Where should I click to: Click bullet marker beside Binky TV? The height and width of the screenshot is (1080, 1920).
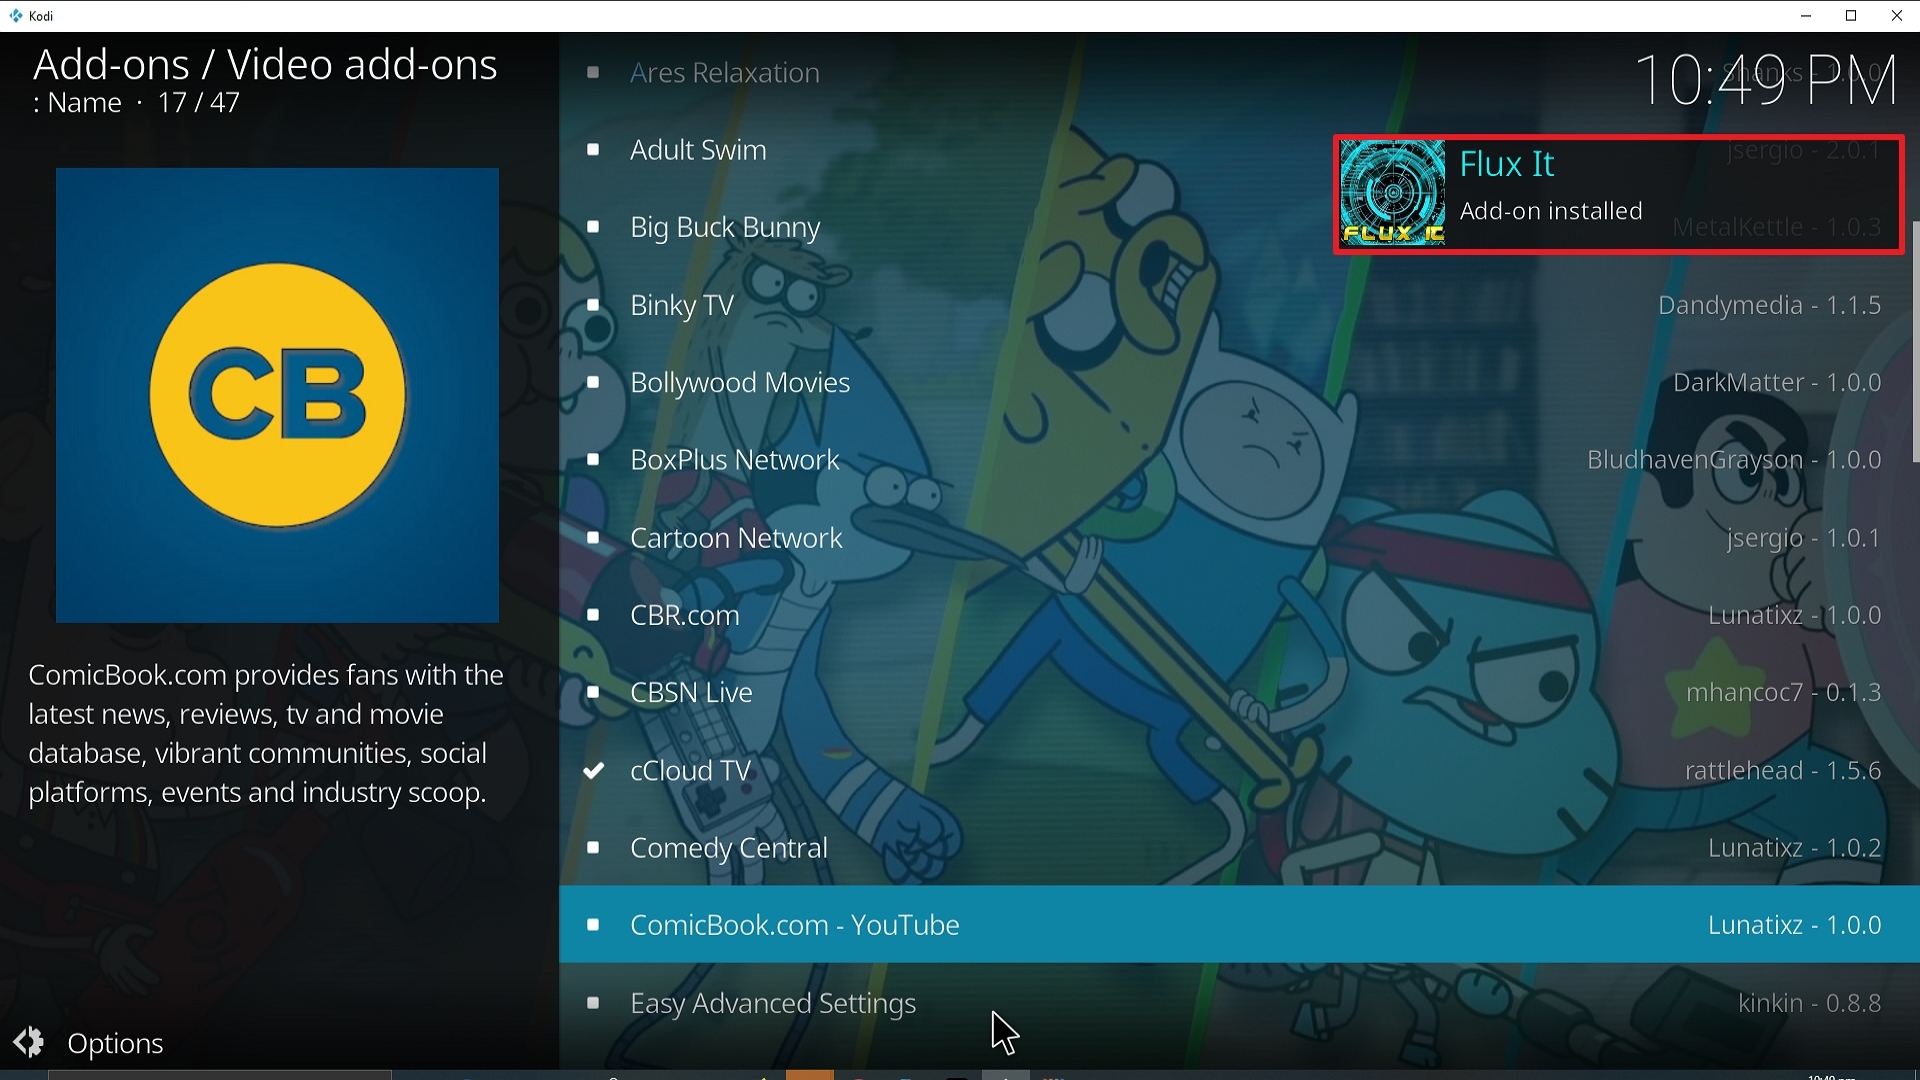(594, 305)
